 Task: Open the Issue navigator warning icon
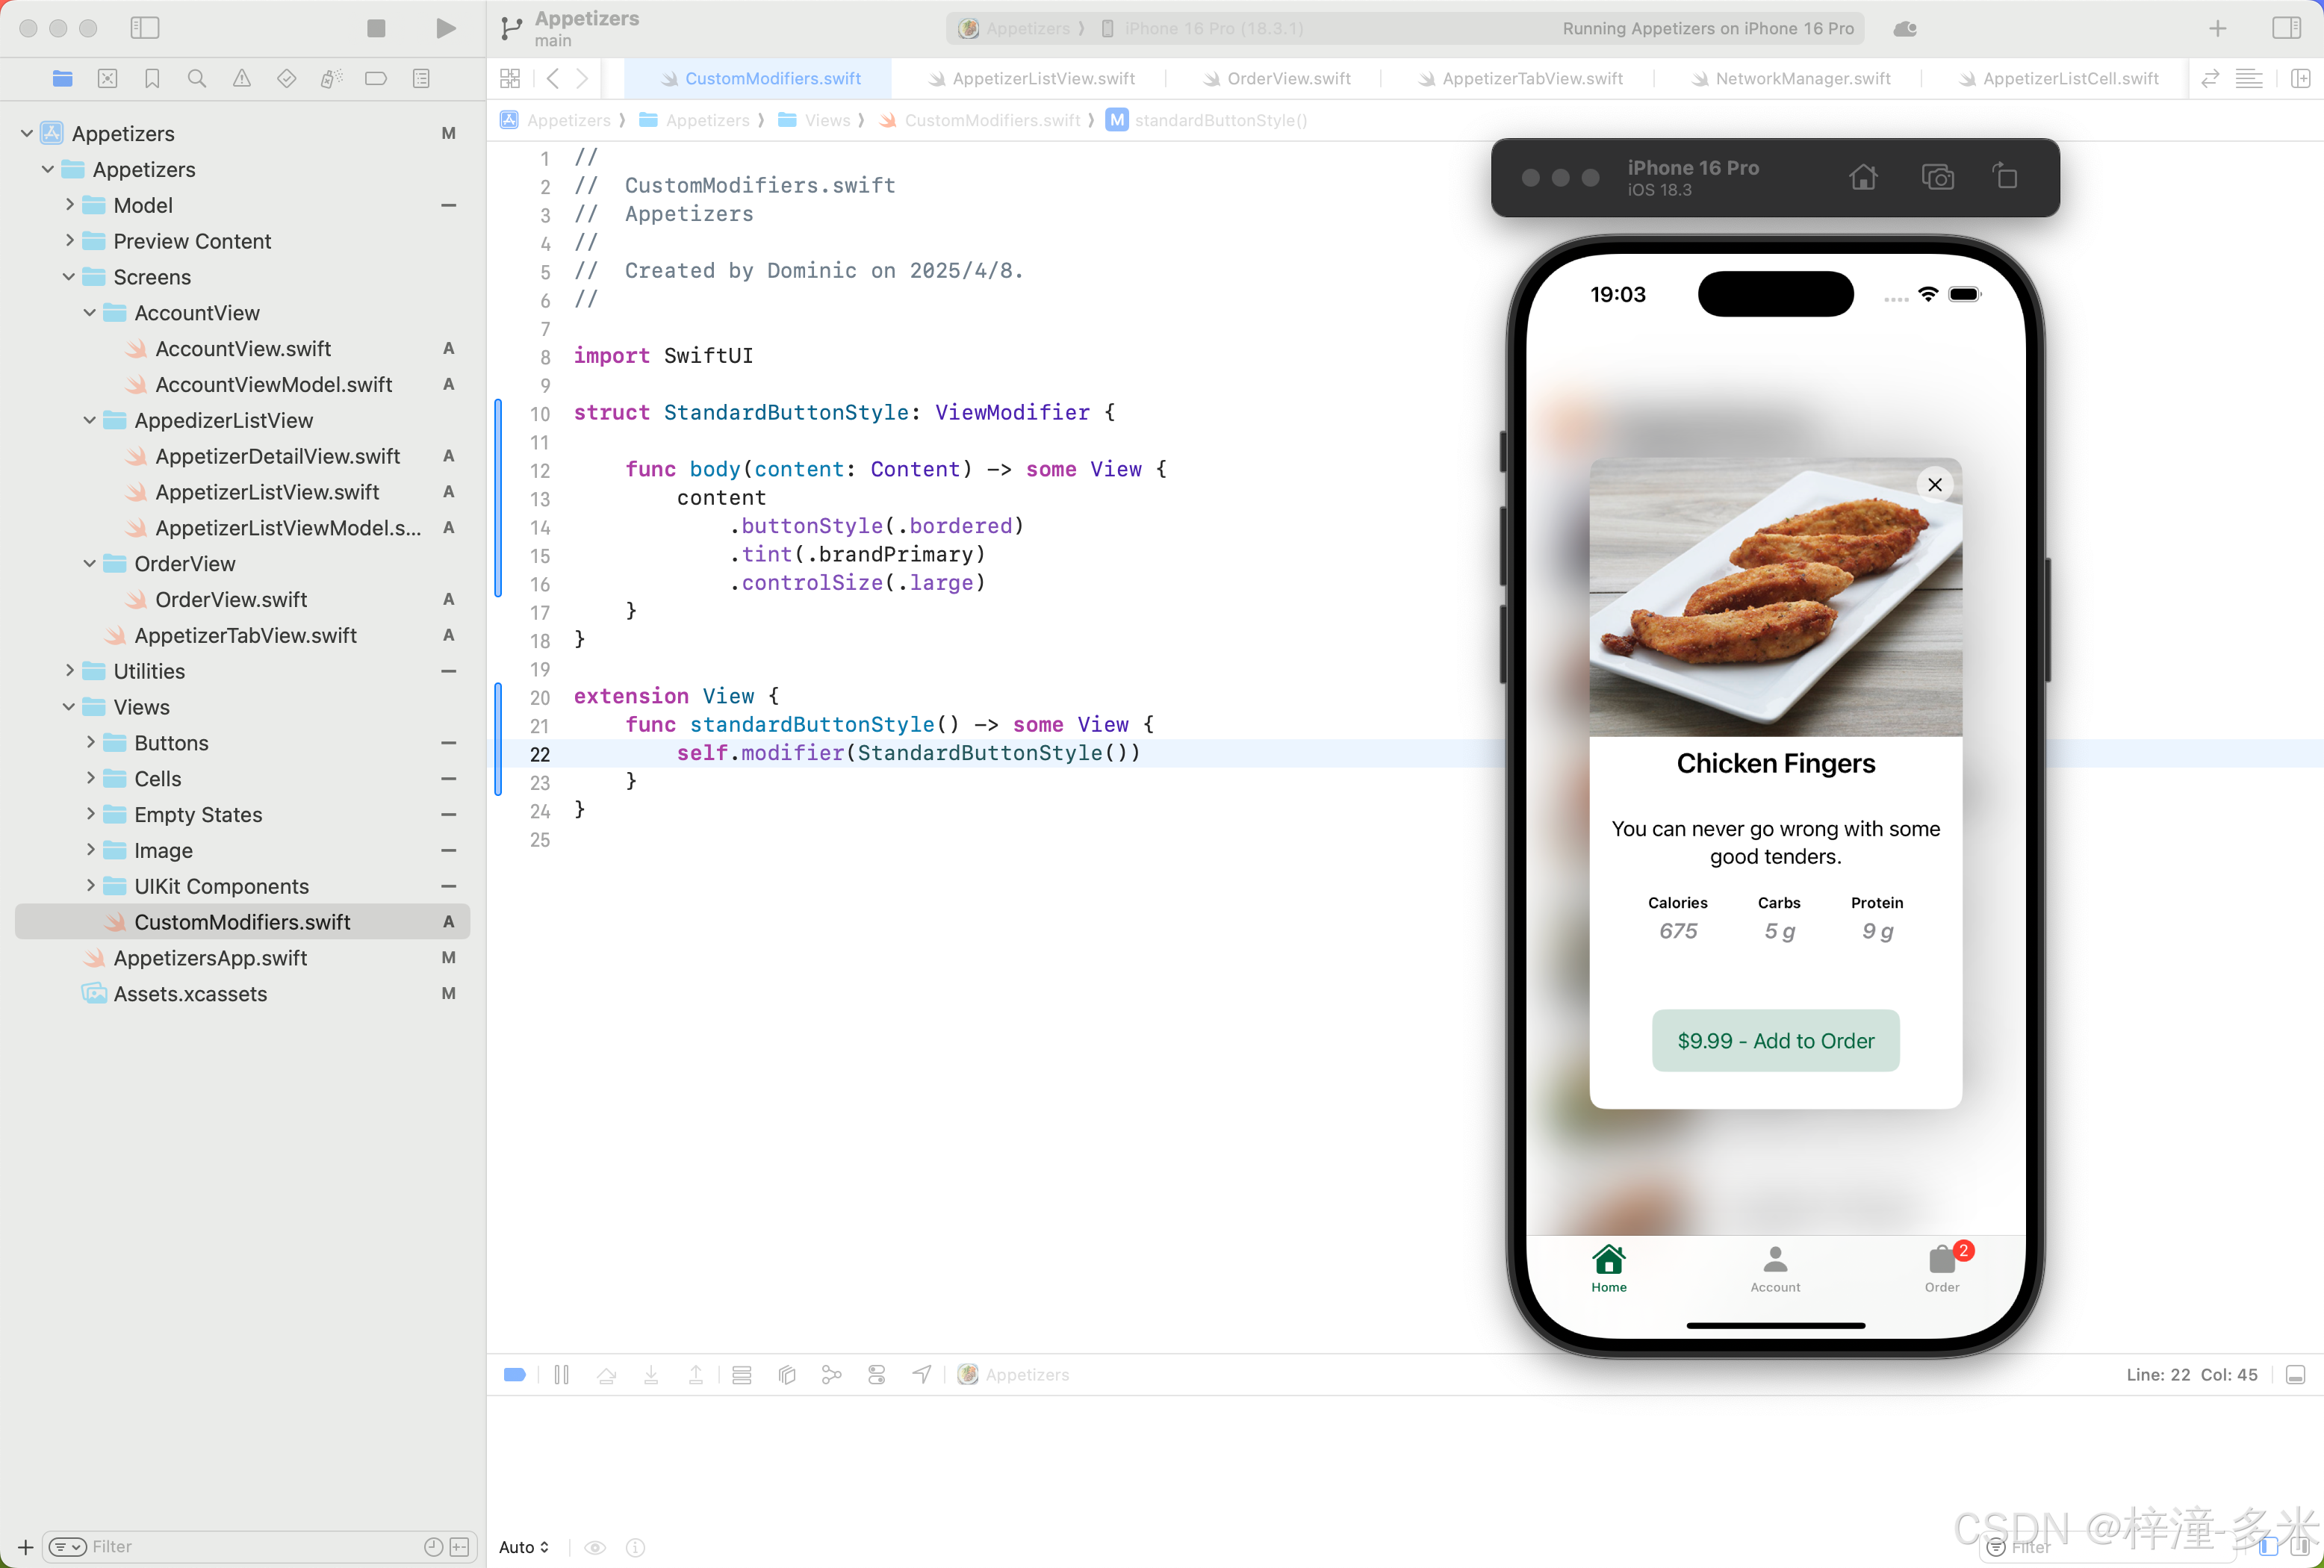[x=242, y=78]
